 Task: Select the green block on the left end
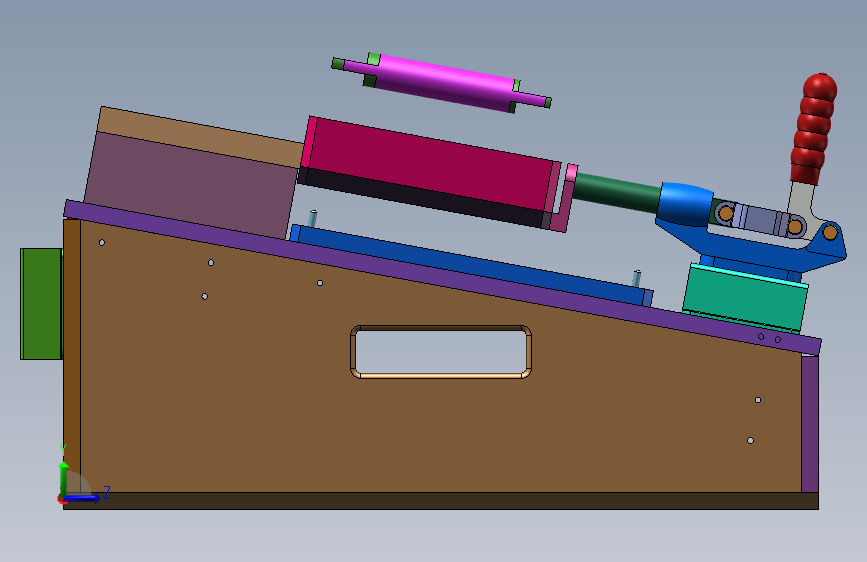pos(41,304)
